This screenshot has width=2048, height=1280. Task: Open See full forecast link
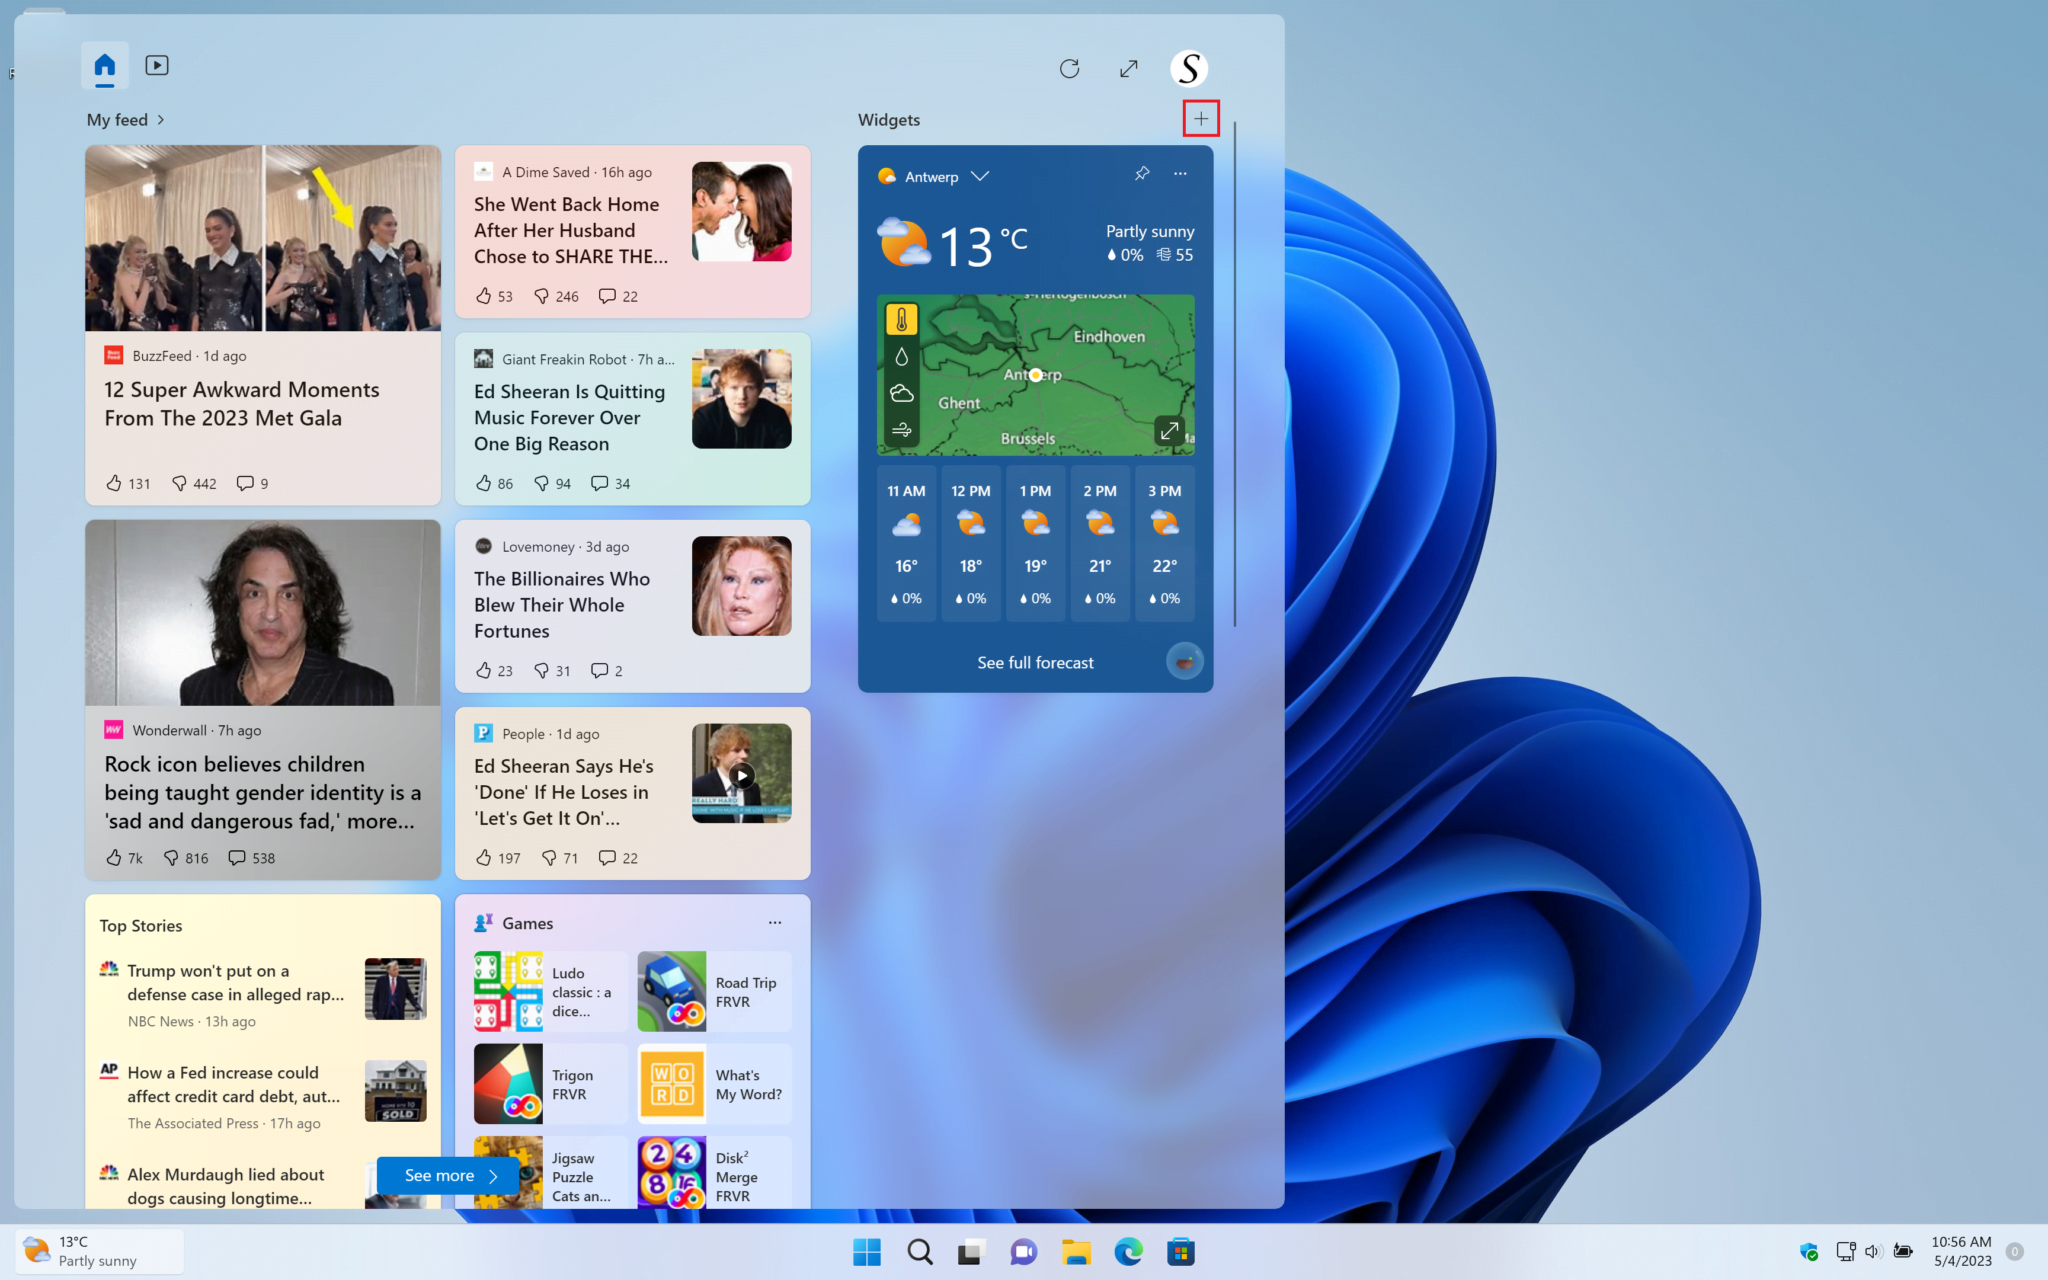(1035, 662)
